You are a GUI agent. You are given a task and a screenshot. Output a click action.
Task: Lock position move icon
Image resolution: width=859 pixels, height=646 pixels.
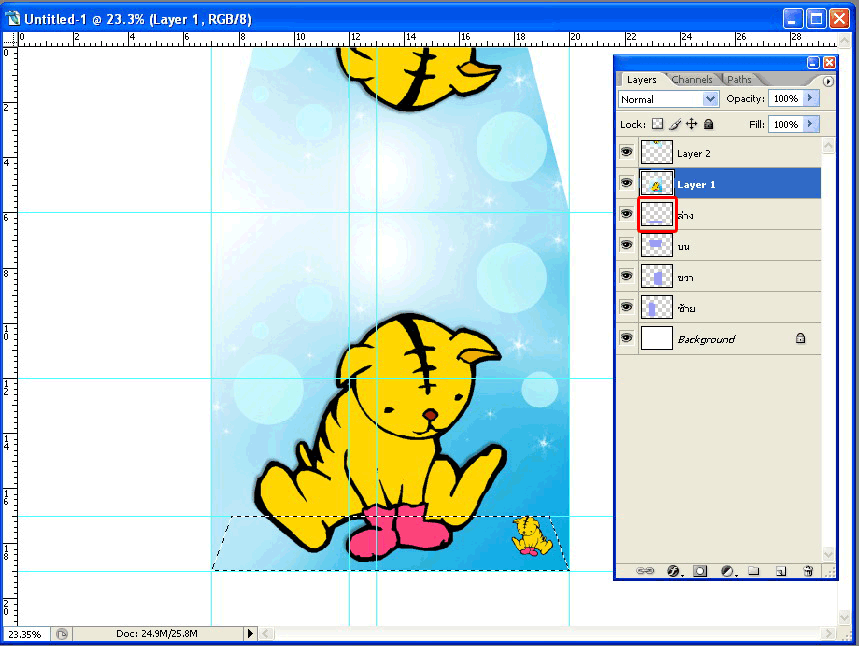[x=692, y=124]
